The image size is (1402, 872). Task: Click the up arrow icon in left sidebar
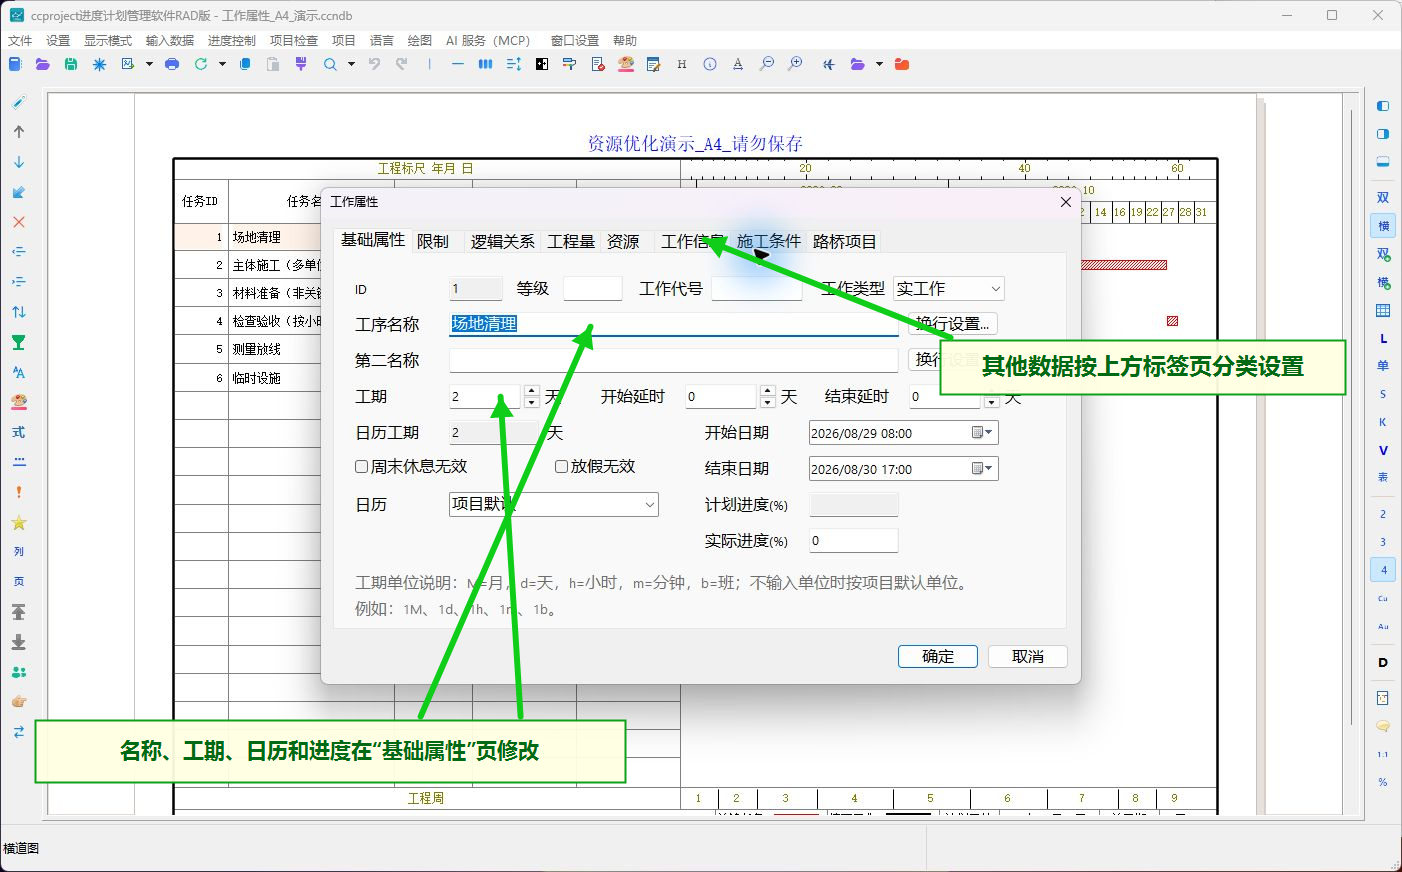pos(19,132)
